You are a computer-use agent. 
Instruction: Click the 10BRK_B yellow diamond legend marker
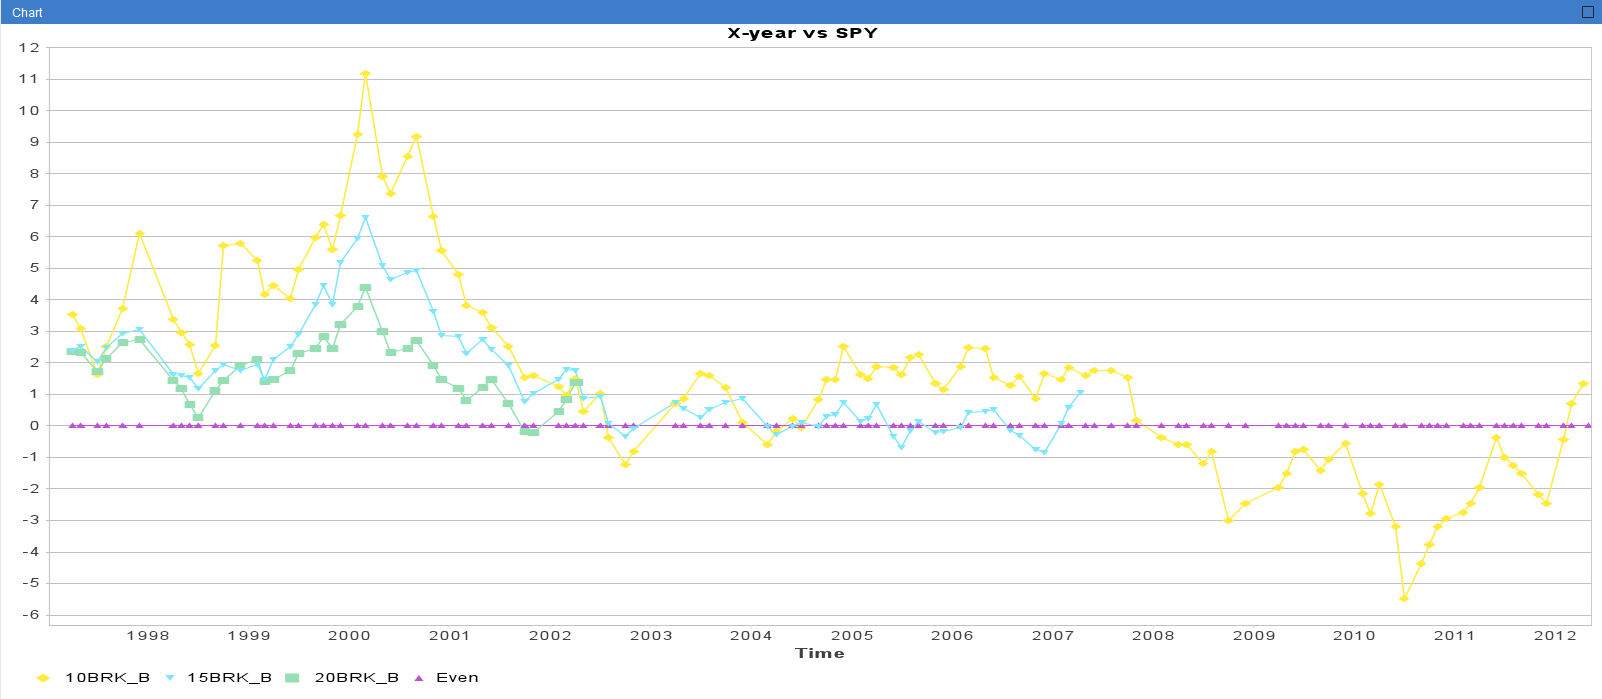[x=43, y=678]
